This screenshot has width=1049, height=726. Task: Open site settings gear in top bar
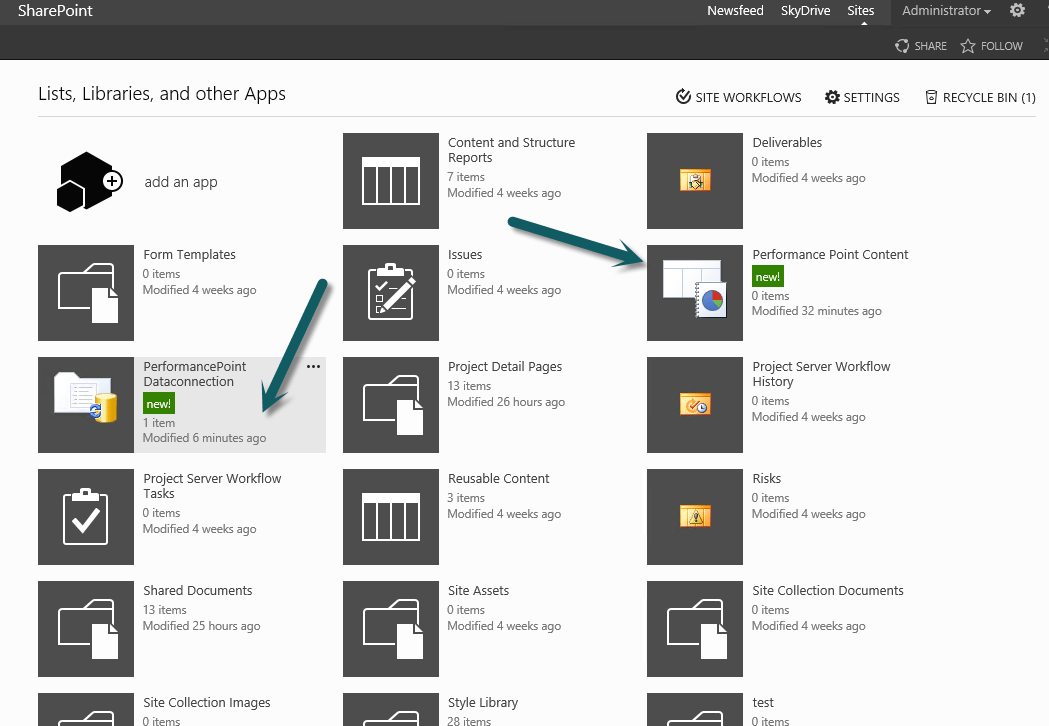pos(1017,10)
